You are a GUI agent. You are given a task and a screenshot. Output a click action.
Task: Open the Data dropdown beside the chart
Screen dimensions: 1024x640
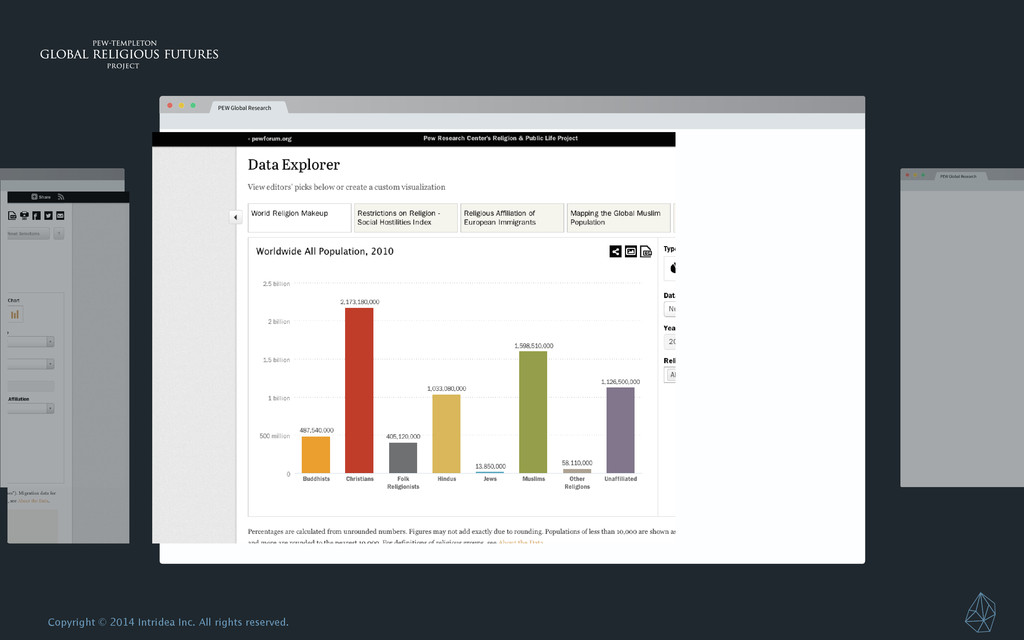670,309
